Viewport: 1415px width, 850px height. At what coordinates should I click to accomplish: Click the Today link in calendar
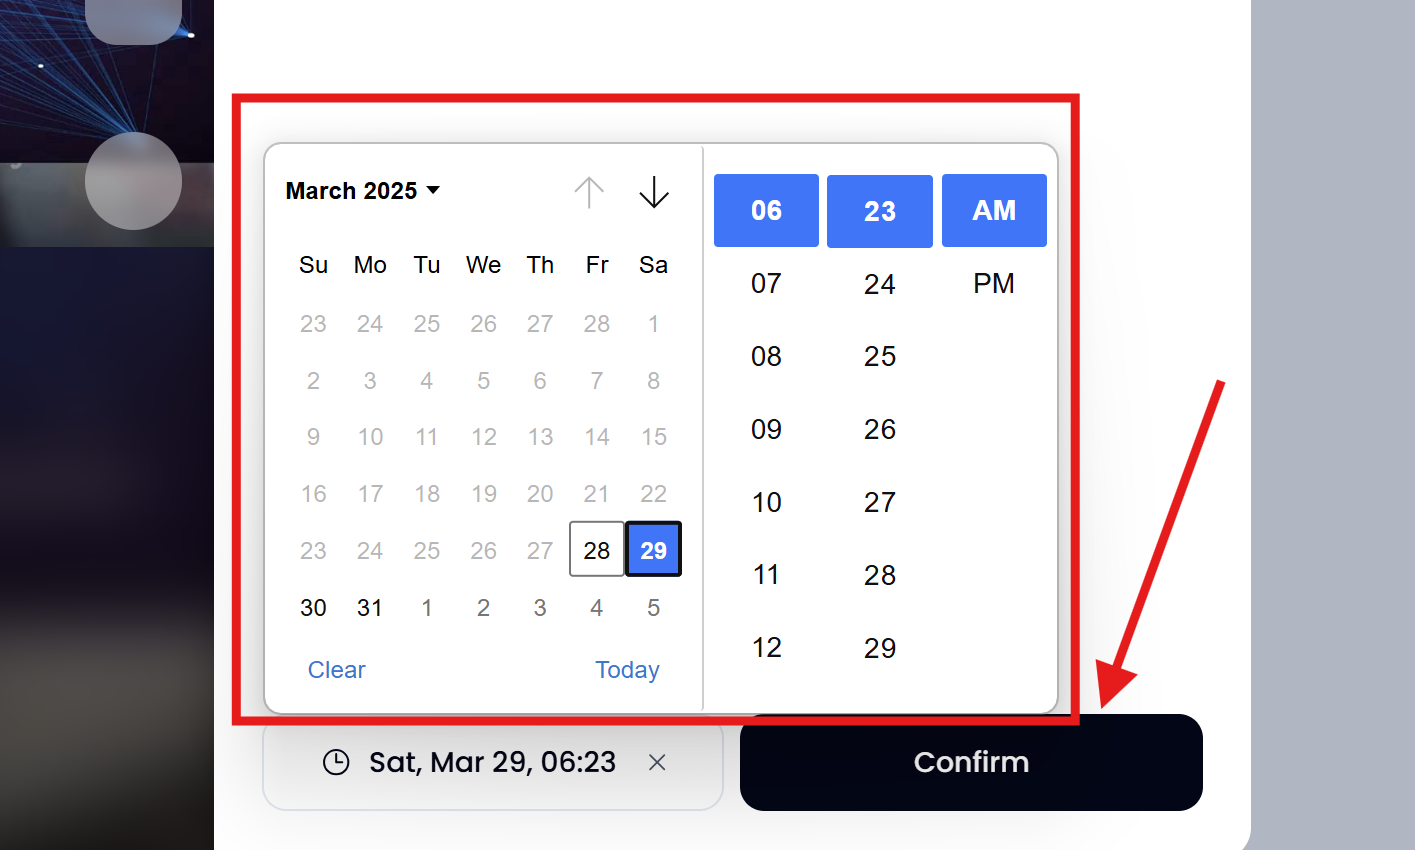627,670
